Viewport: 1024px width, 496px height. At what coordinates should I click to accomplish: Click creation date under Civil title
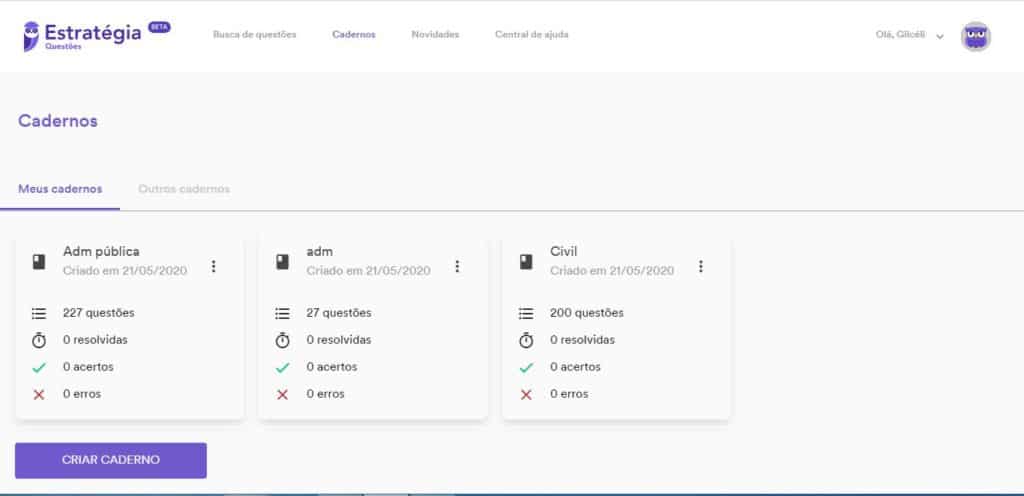point(612,271)
